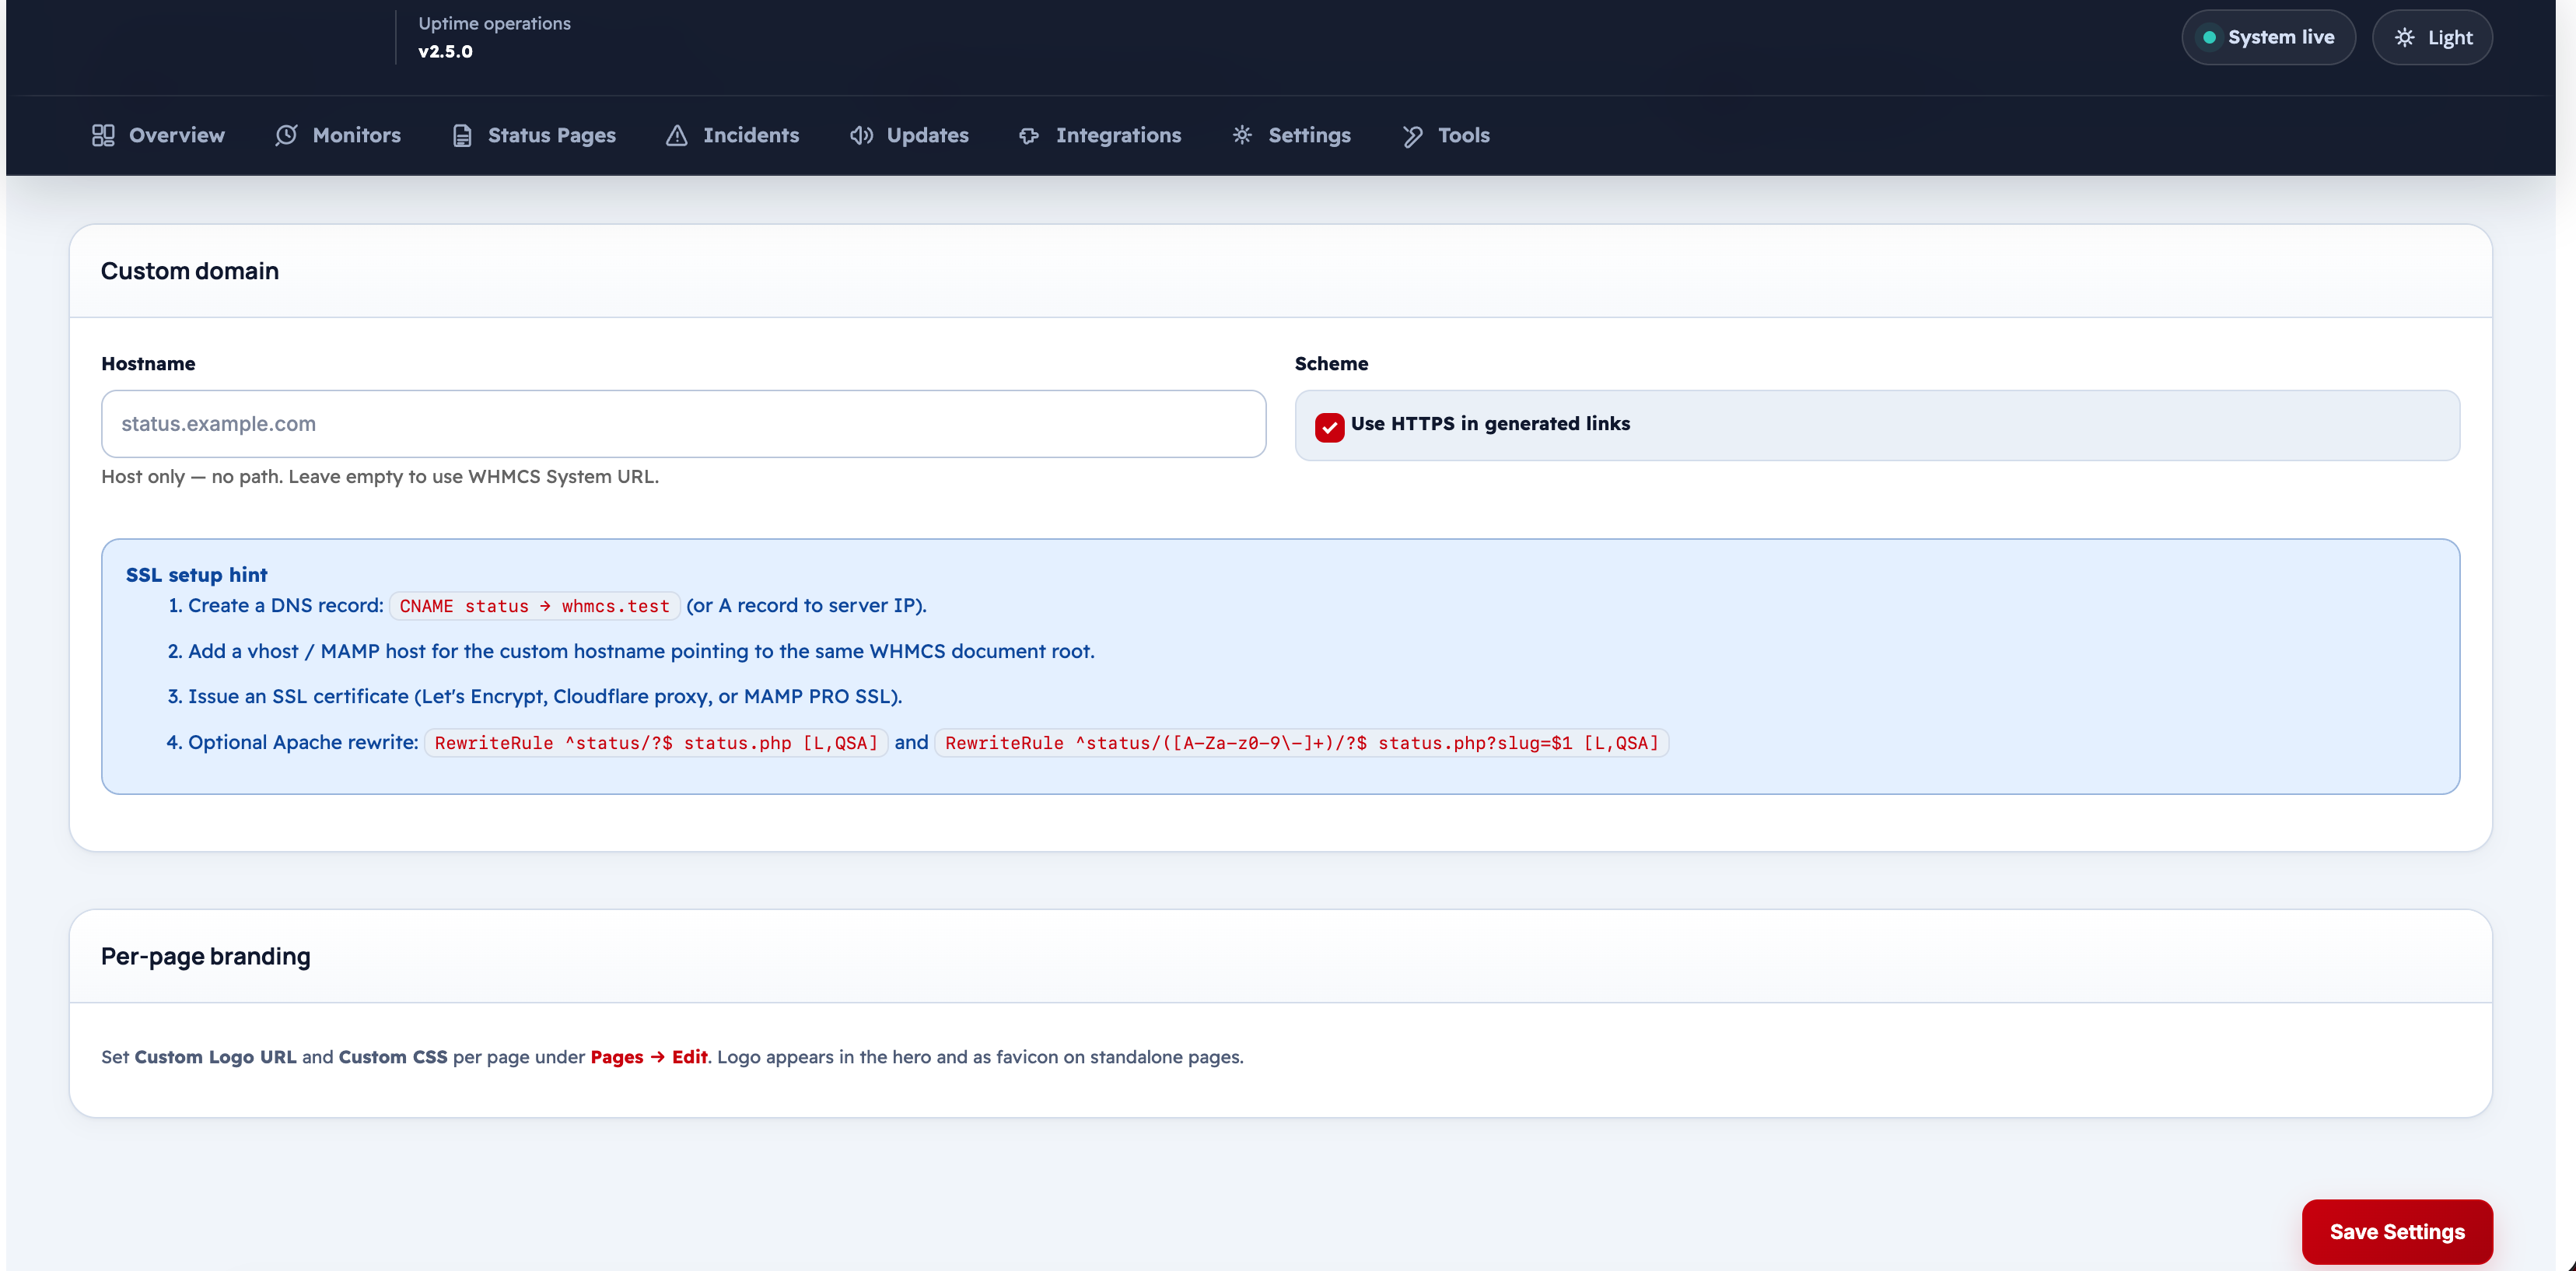Click the green System live status dot
This screenshot has width=2576, height=1271.
click(2209, 38)
